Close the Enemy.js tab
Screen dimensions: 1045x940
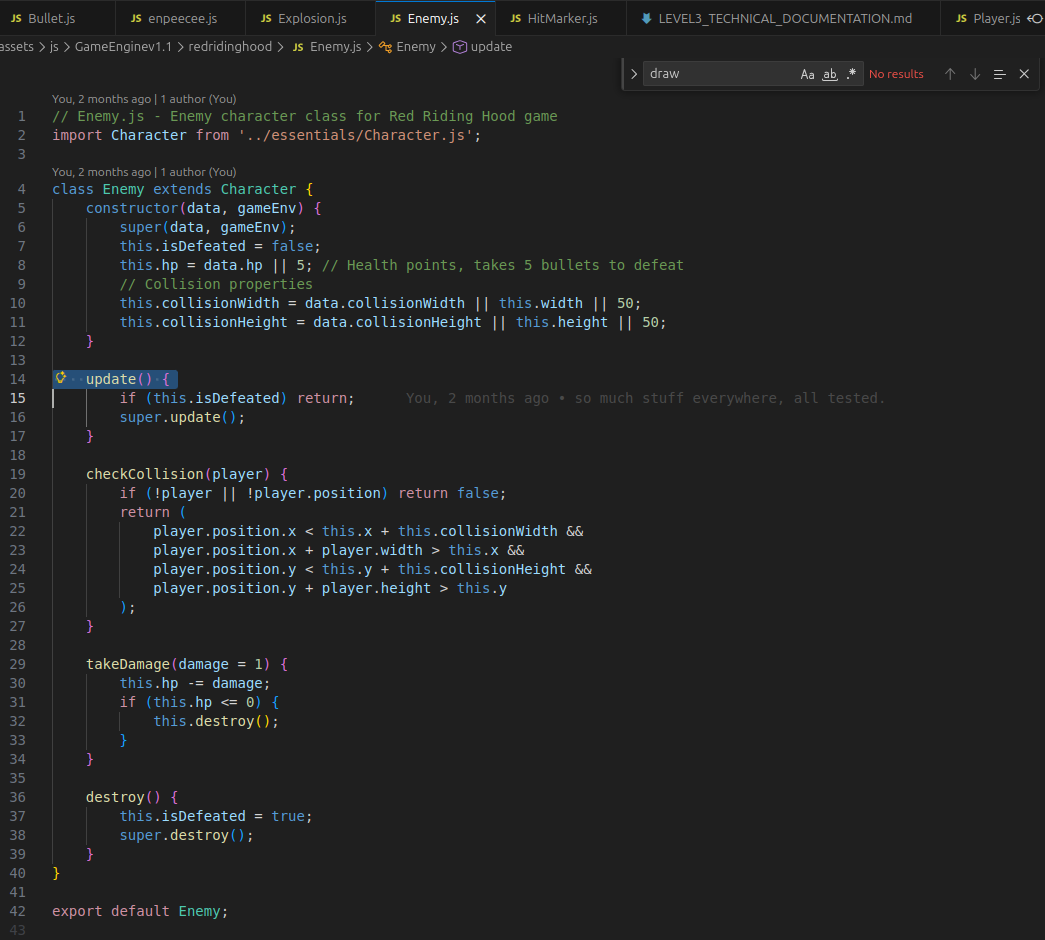click(x=481, y=19)
